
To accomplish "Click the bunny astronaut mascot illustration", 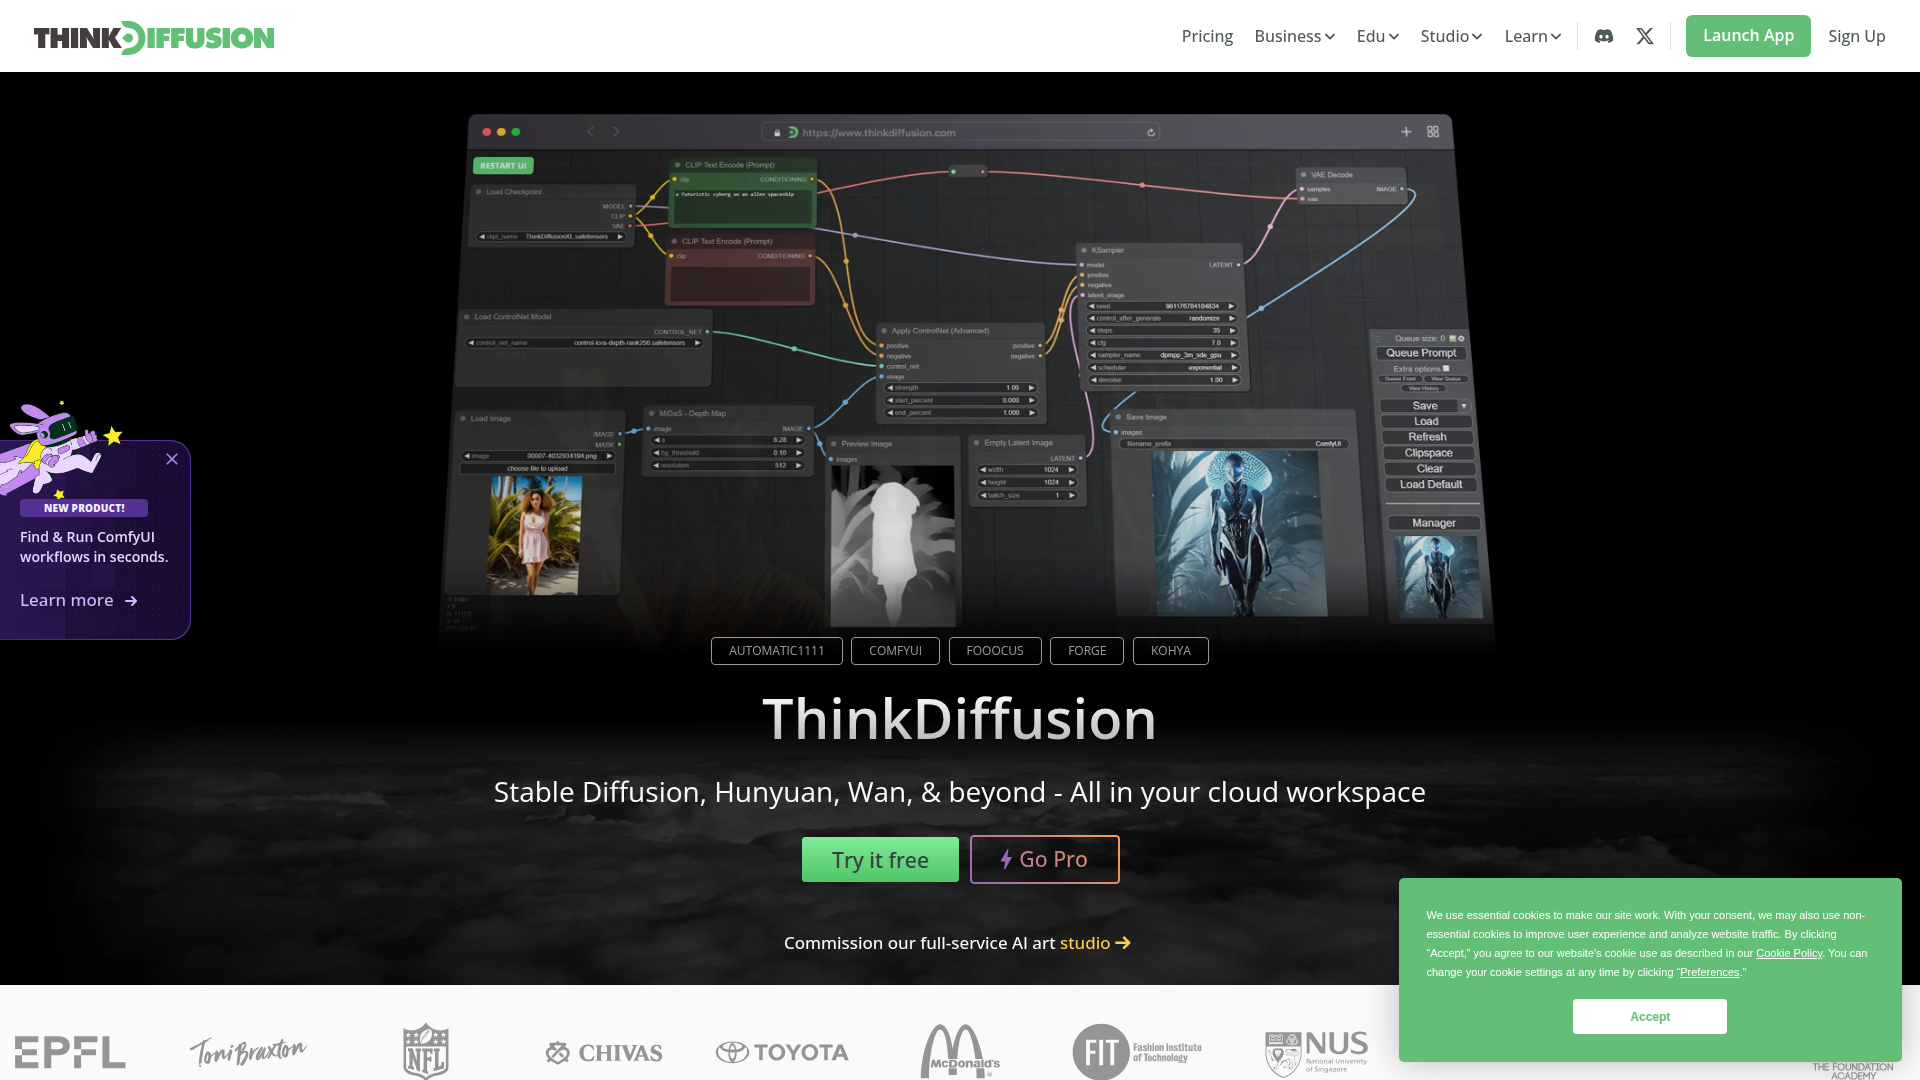I will pyautogui.click(x=60, y=448).
